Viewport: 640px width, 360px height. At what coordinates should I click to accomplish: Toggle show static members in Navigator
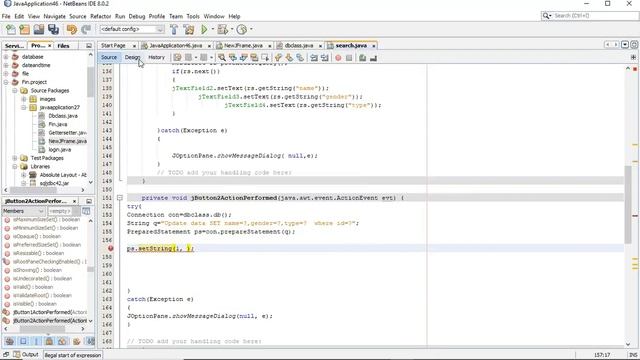tap(36, 341)
